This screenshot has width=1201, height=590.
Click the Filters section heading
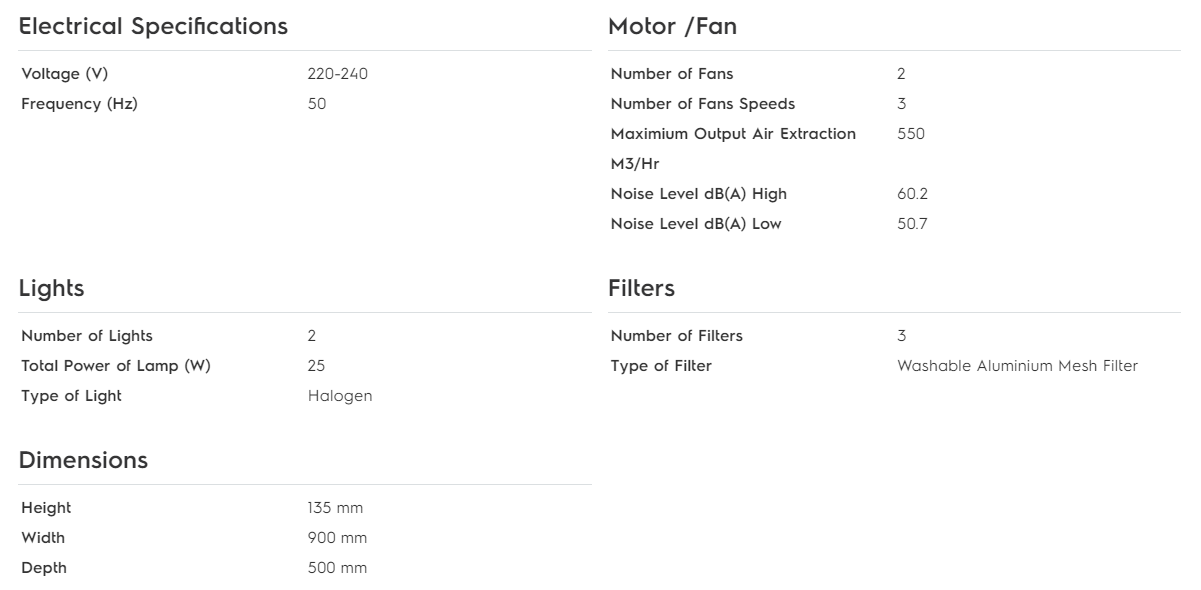pos(641,288)
